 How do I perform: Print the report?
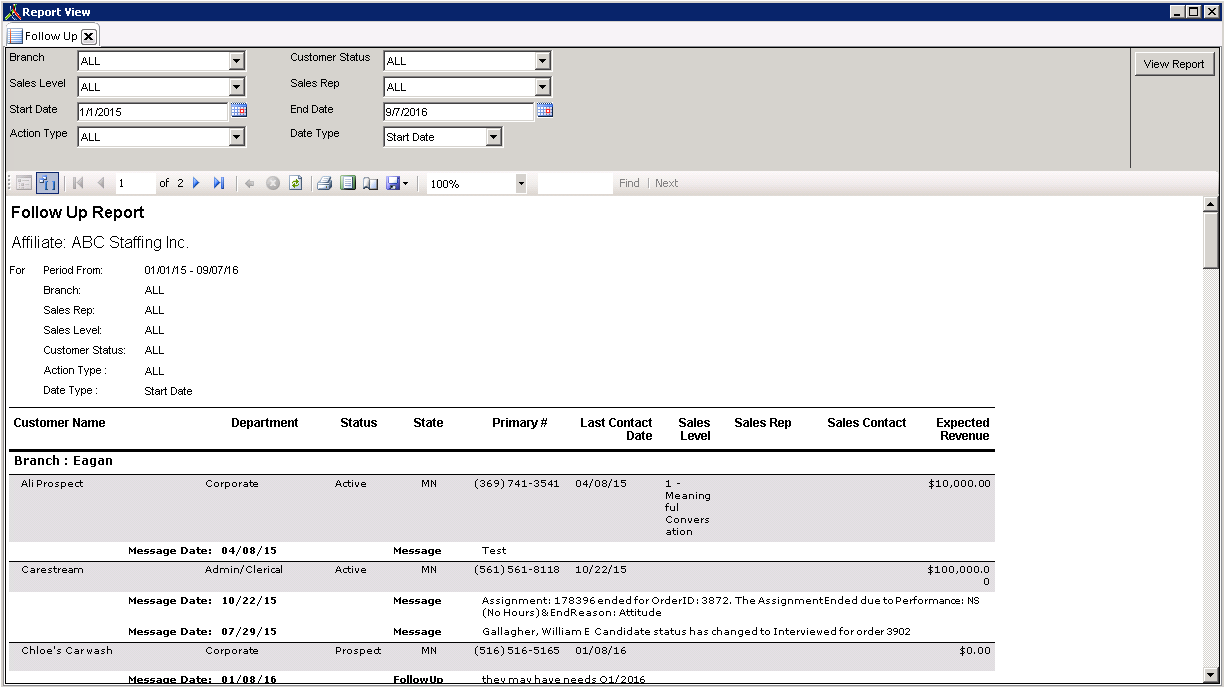(325, 183)
